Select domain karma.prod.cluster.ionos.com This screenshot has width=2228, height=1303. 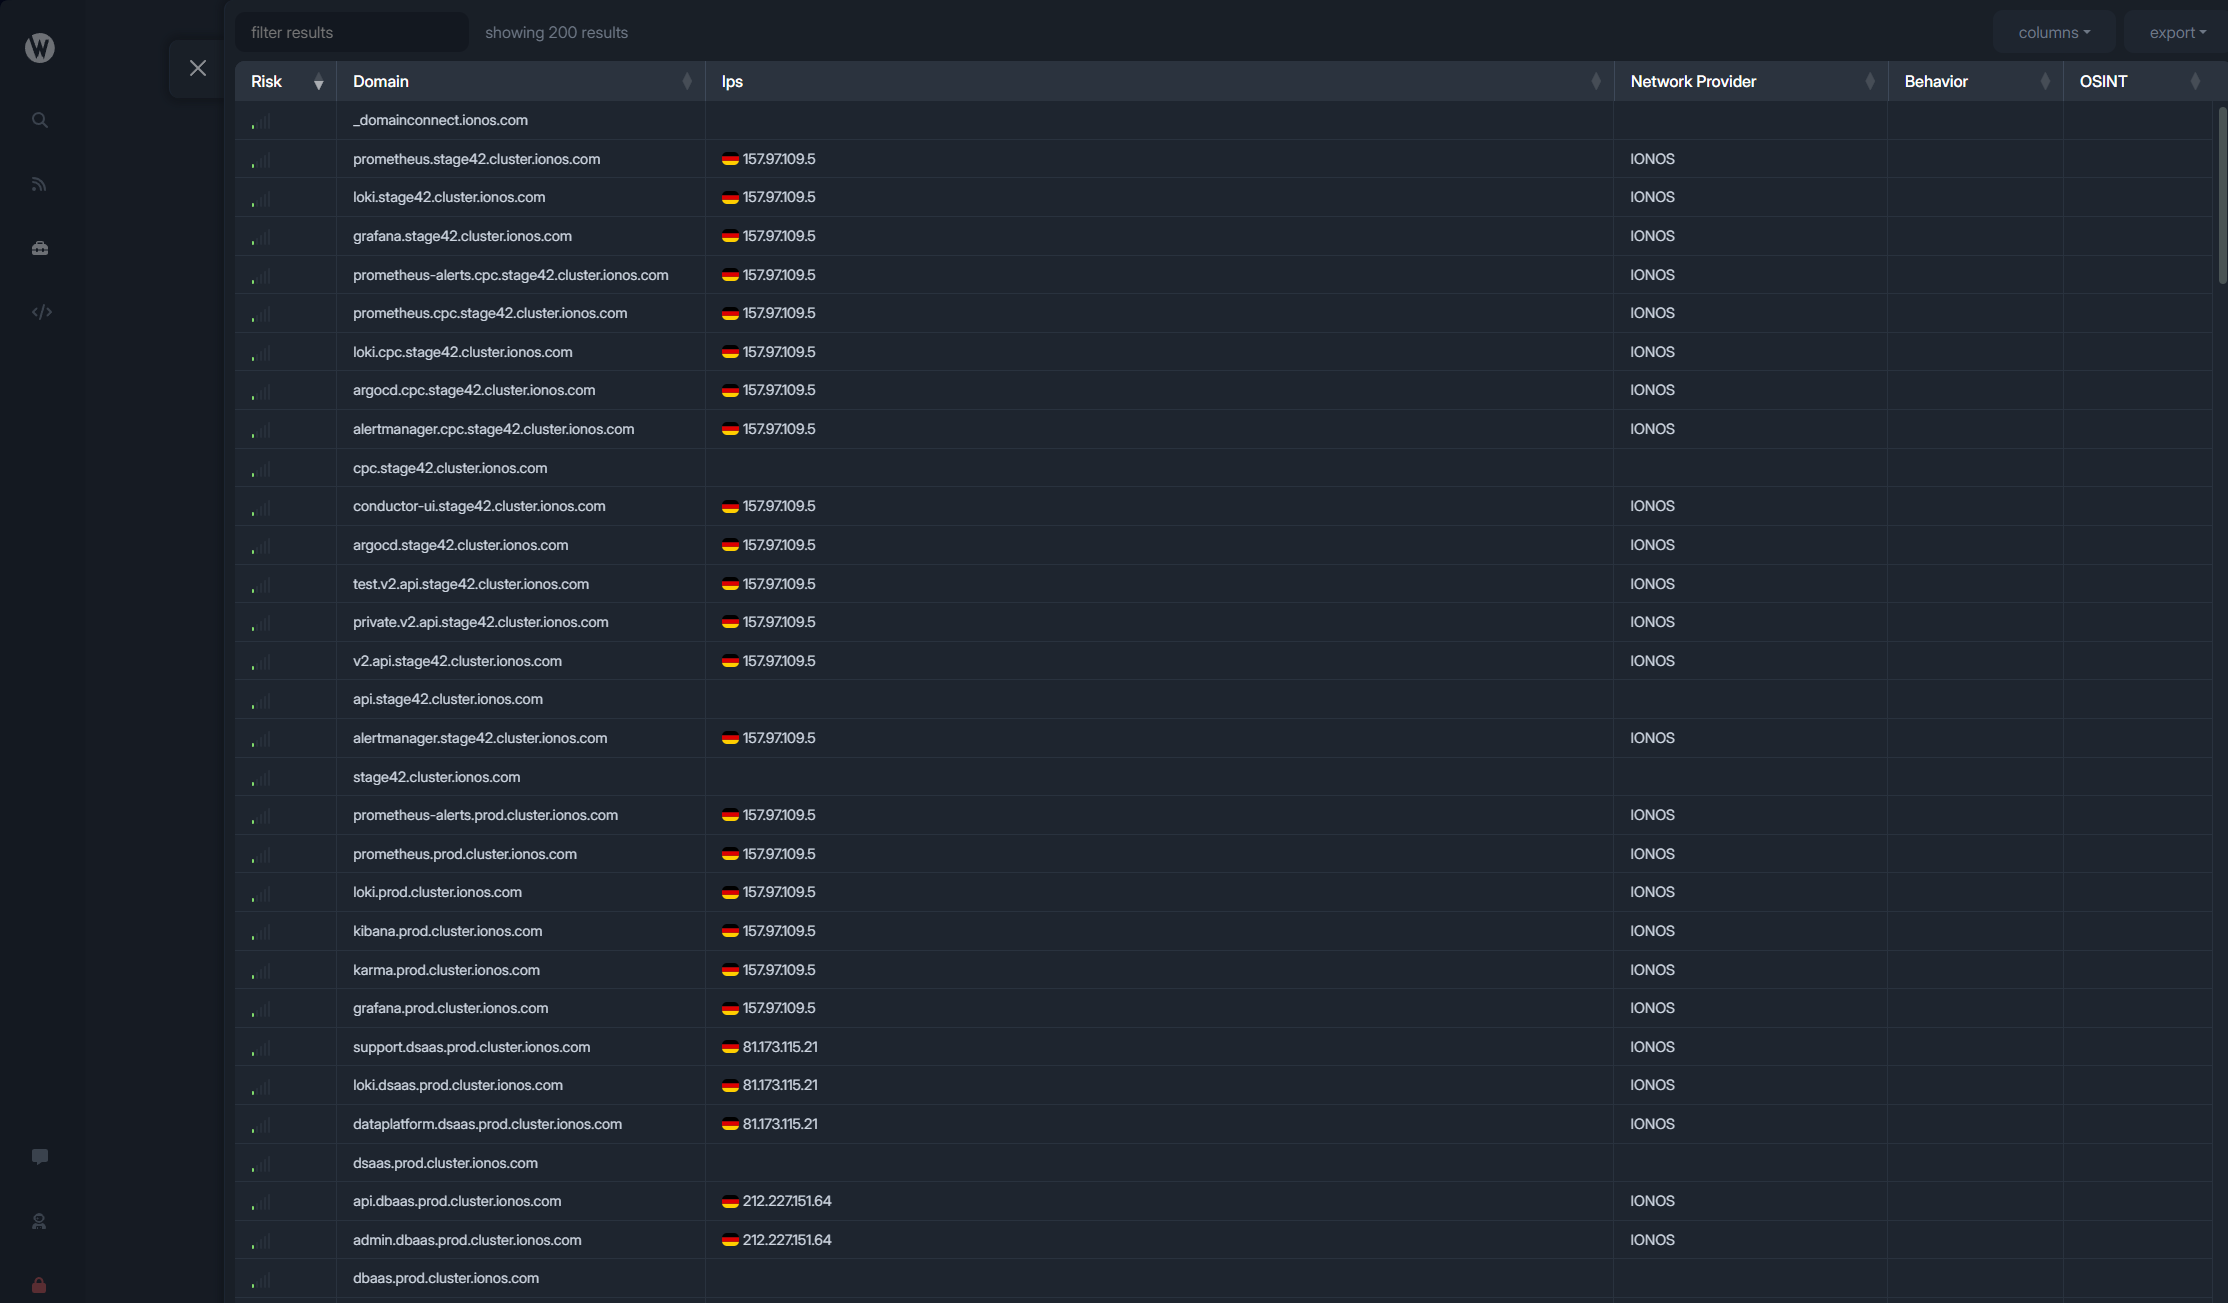tap(446, 970)
